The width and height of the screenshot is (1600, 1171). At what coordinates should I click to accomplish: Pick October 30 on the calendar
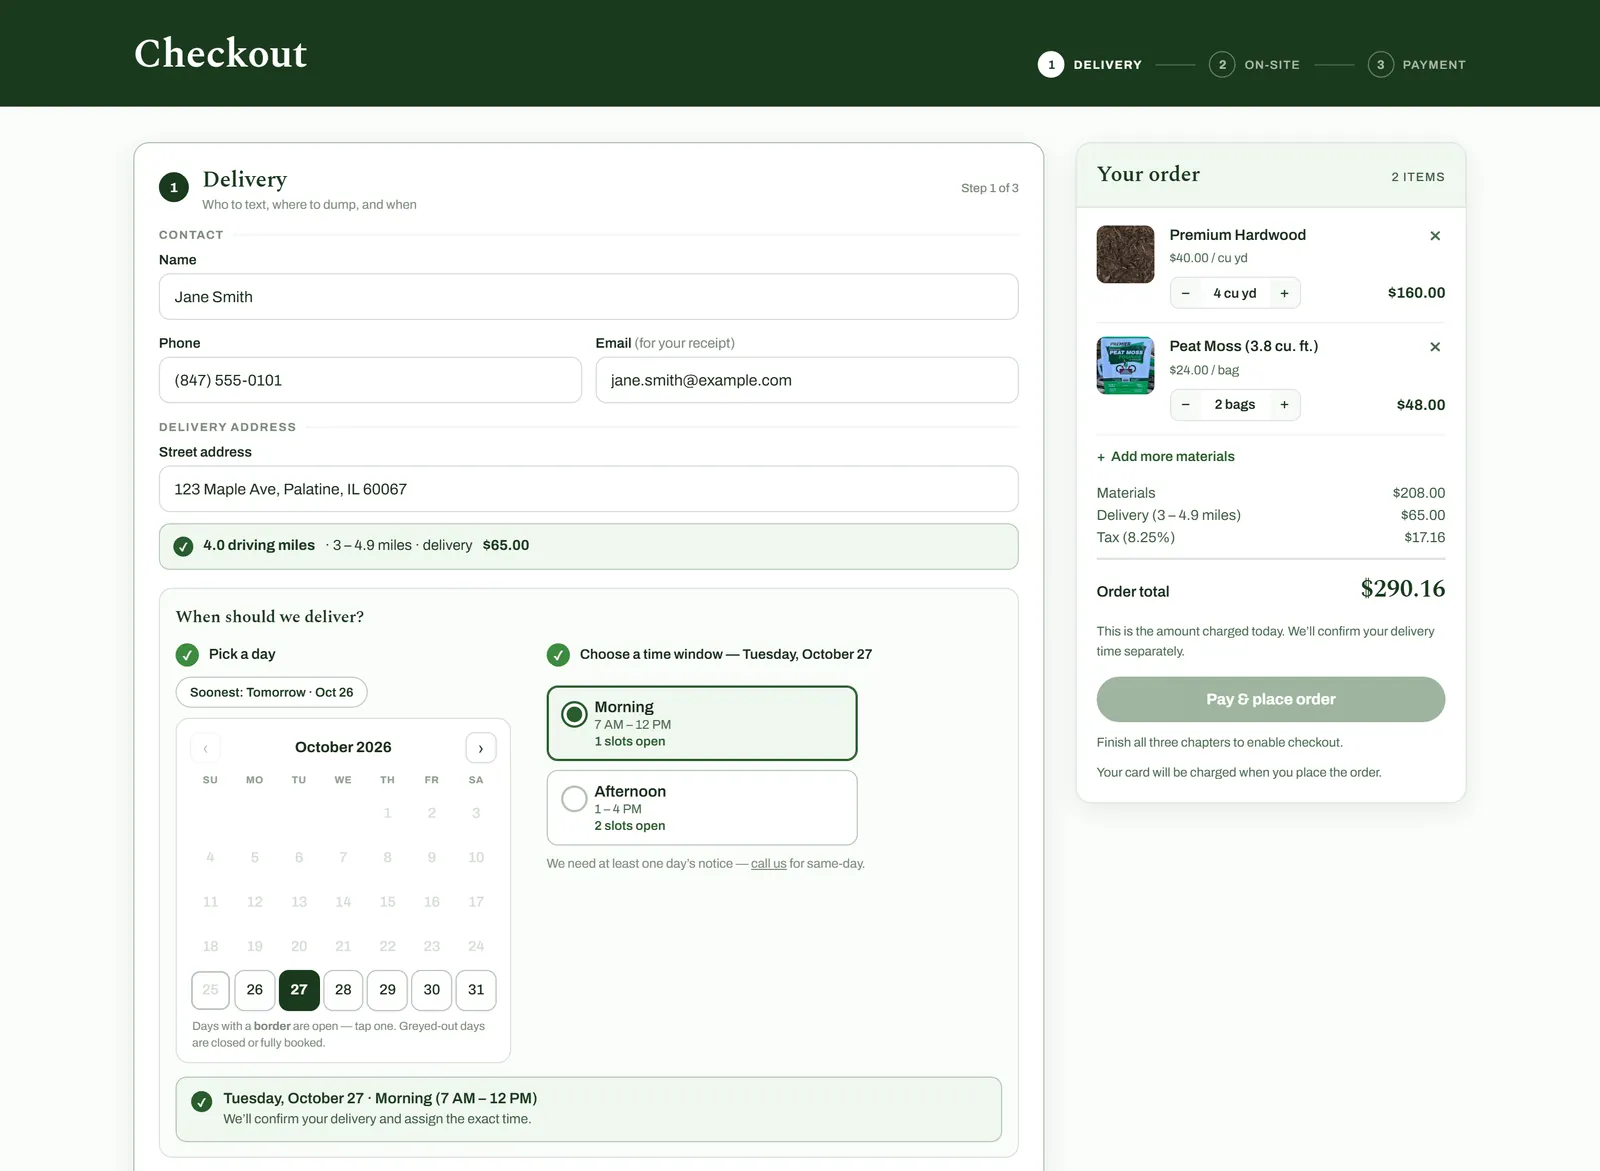click(x=432, y=990)
